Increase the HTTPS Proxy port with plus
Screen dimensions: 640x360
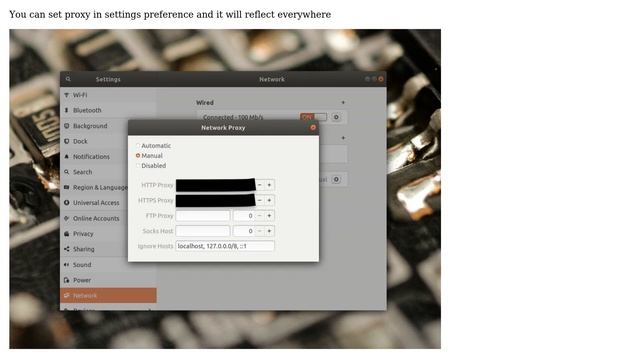[269, 200]
